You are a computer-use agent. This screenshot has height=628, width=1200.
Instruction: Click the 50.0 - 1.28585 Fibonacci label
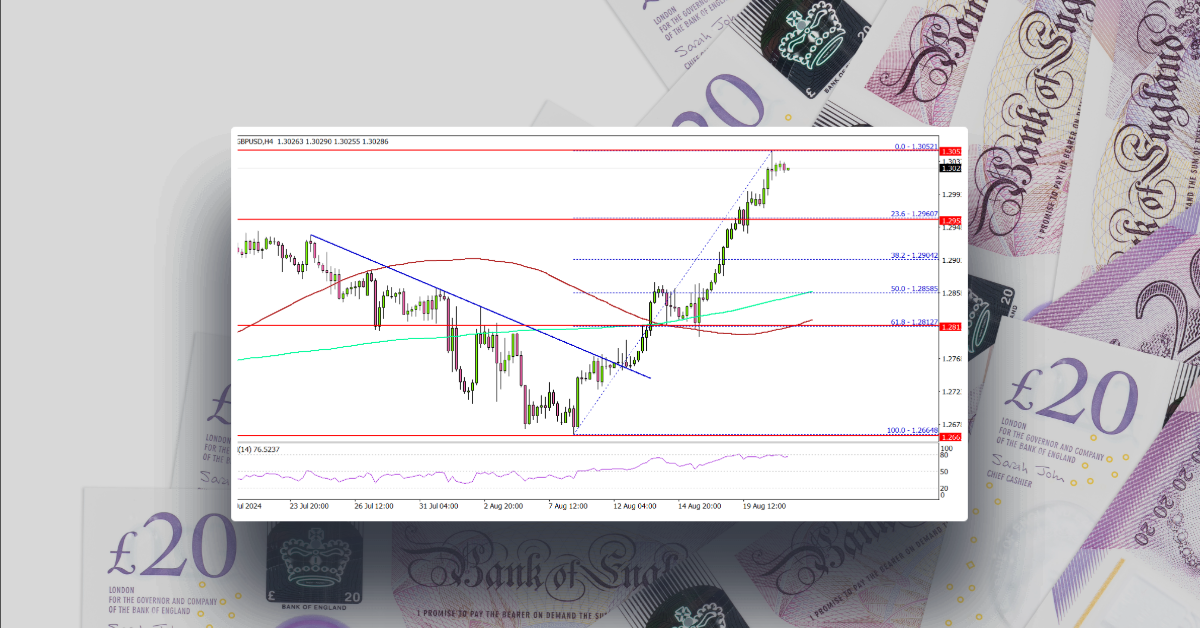pos(913,288)
